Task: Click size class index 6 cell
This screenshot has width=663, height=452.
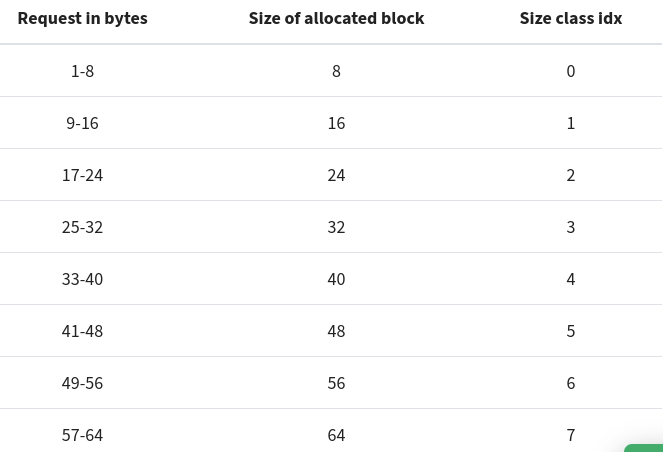Action: [x=571, y=383]
